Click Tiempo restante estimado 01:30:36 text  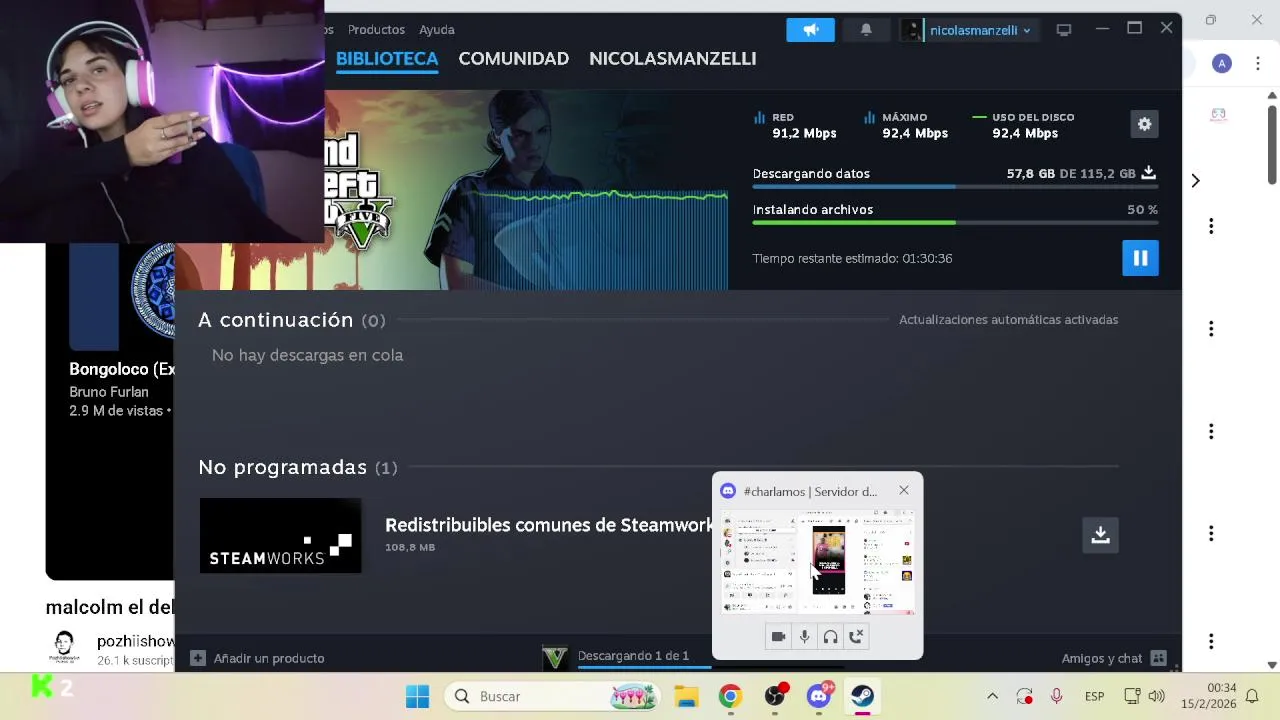point(852,258)
